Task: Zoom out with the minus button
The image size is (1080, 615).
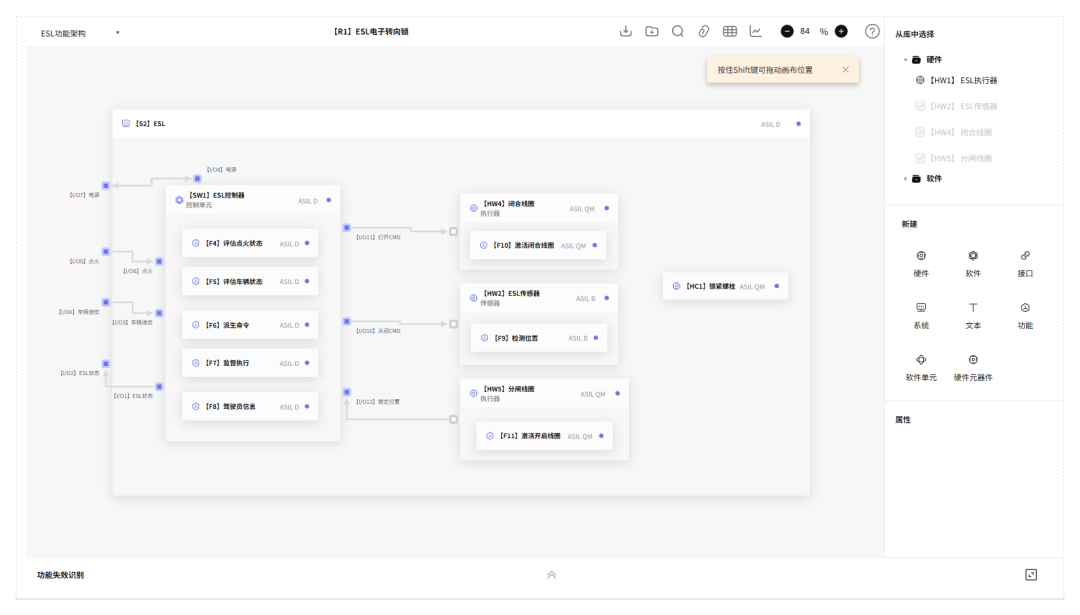Action: tap(787, 31)
